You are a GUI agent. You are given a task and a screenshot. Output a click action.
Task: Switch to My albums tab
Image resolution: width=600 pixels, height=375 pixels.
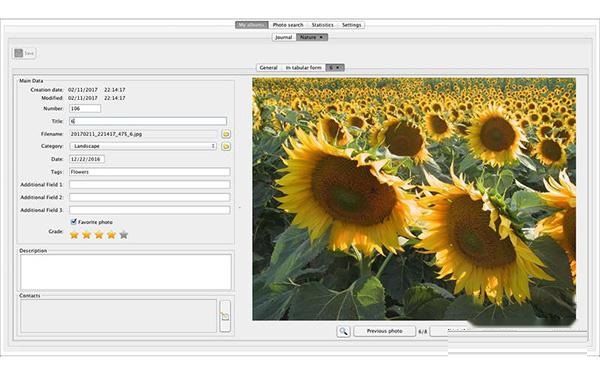pos(251,25)
